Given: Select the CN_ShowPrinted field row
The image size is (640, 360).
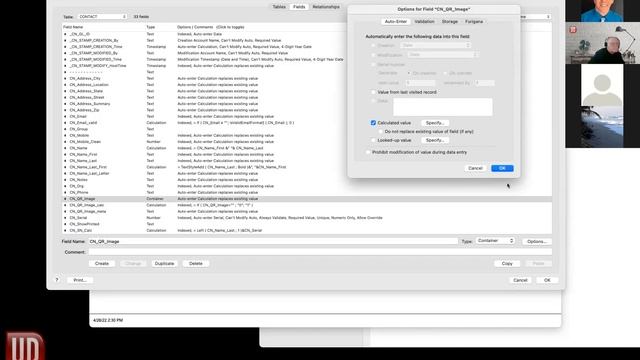Looking at the screenshot, I should point(307,224).
